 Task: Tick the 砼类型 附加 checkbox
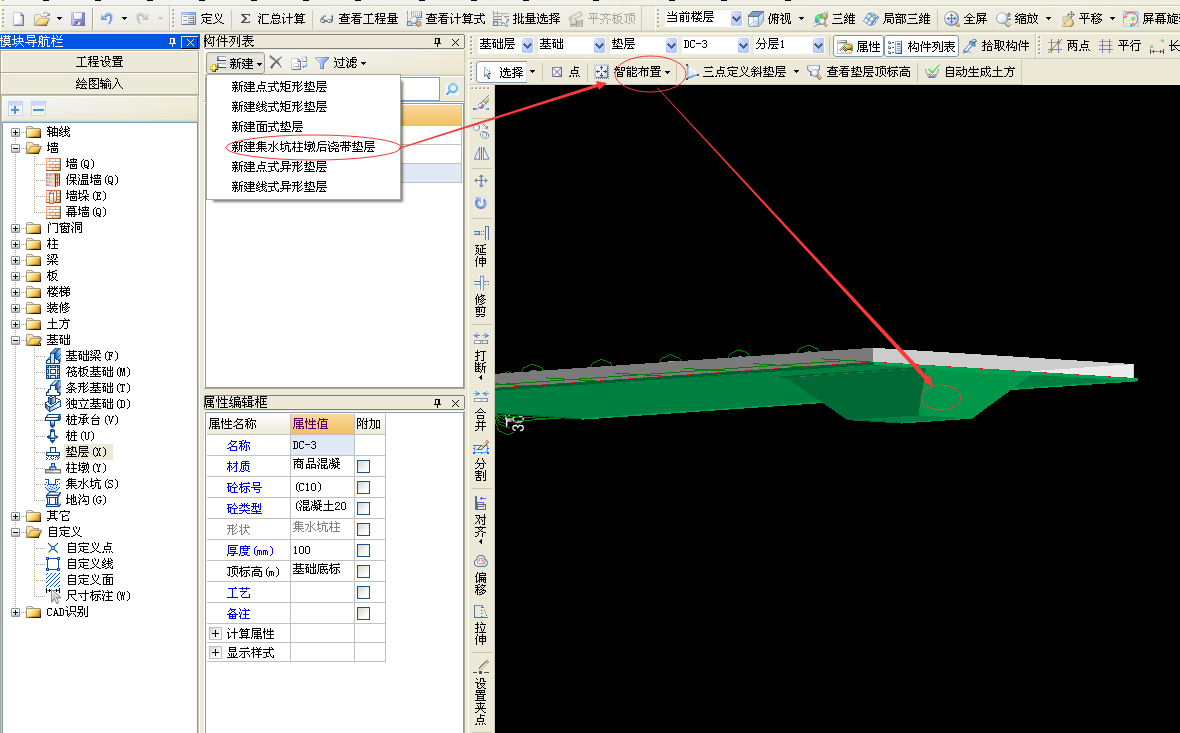(363, 509)
